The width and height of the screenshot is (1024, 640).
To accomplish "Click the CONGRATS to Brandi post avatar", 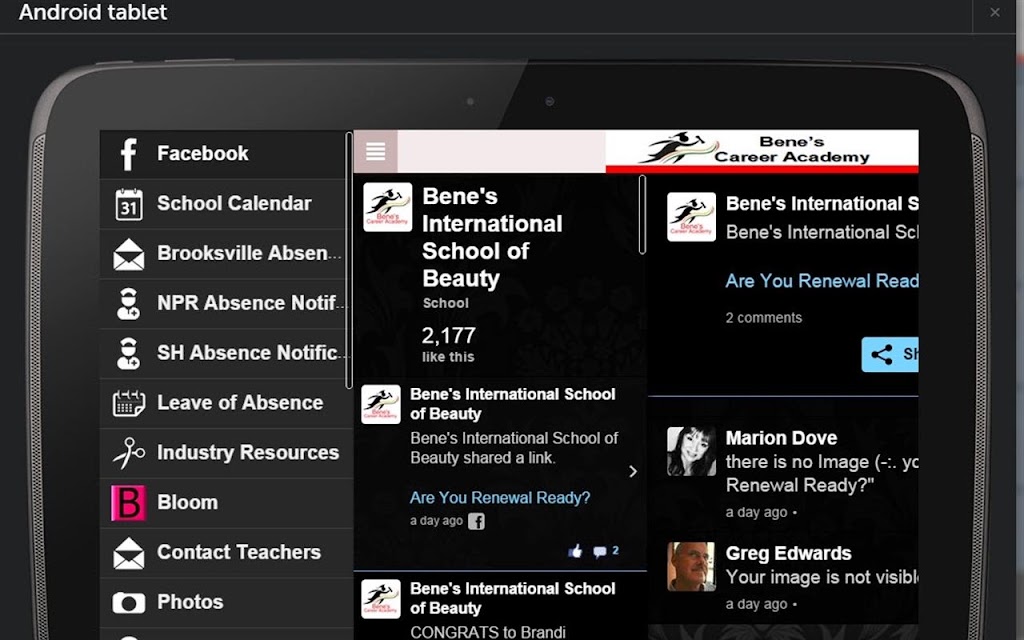I will tap(381, 599).
